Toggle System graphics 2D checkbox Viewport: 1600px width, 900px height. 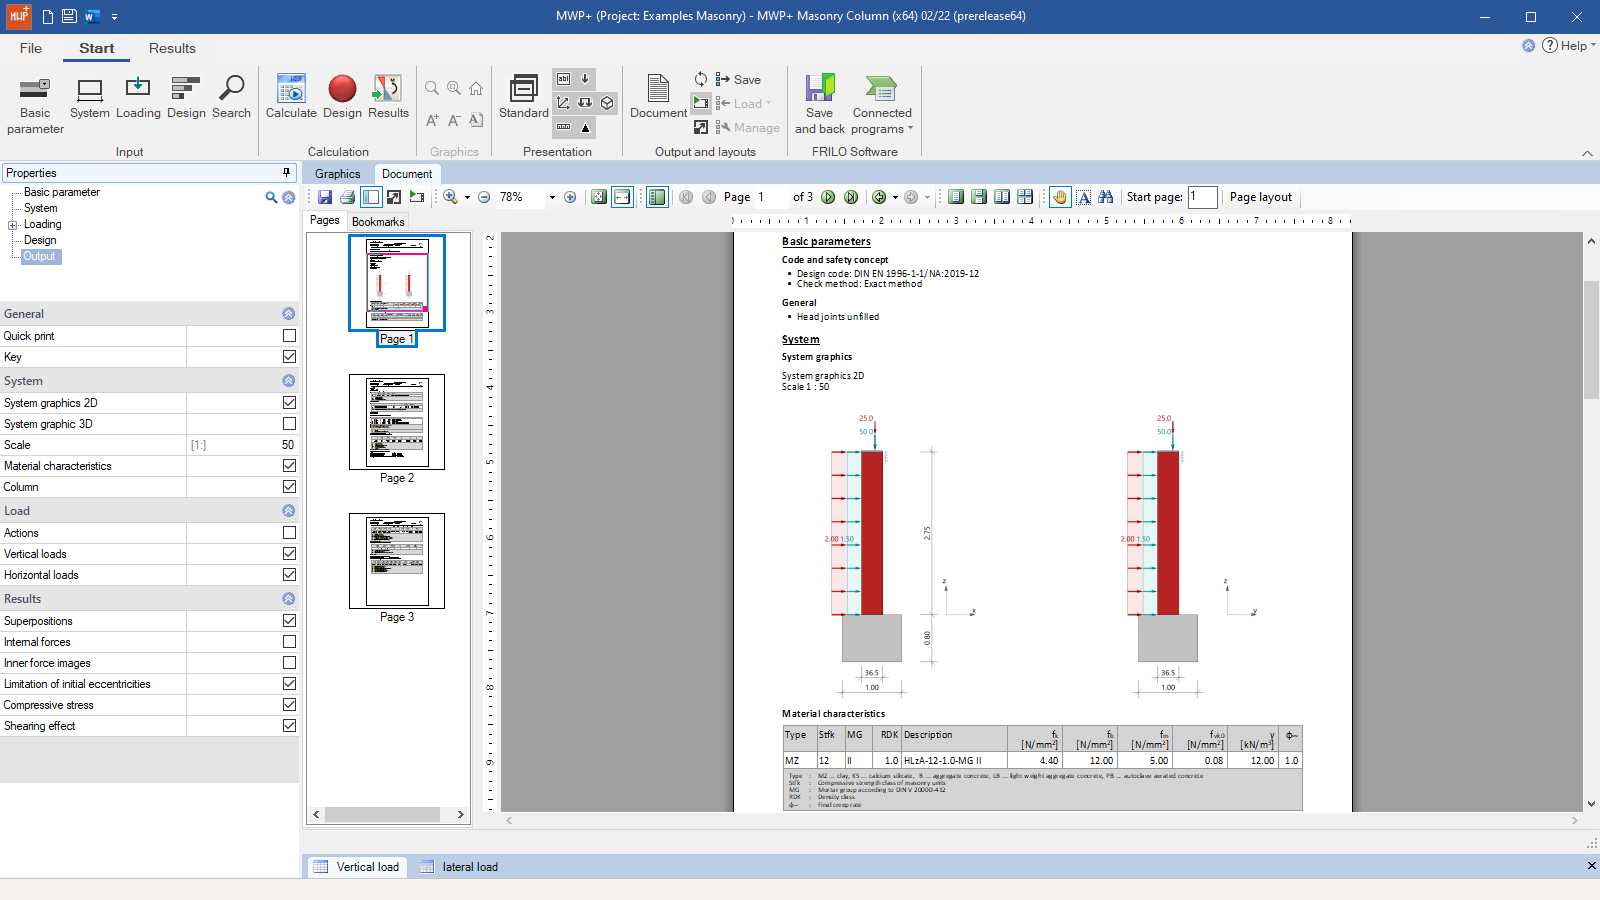pos(289,403)
